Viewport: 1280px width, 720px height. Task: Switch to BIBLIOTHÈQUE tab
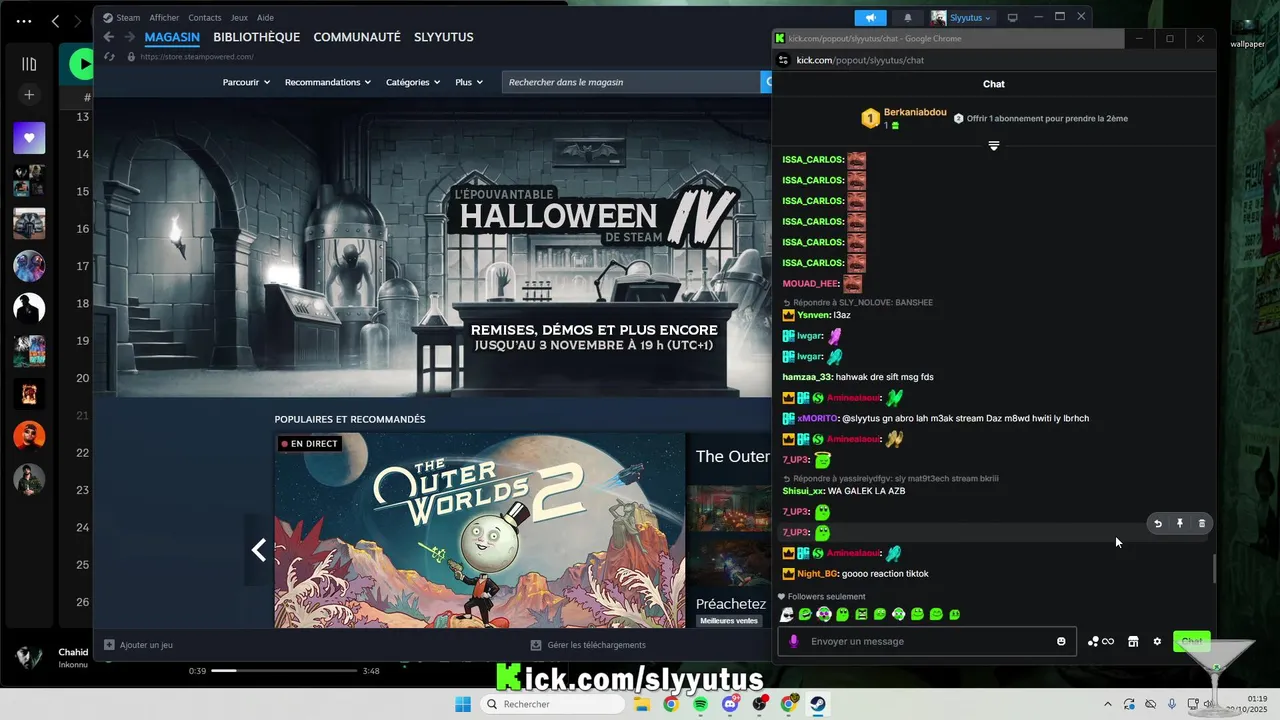(256, 37)
